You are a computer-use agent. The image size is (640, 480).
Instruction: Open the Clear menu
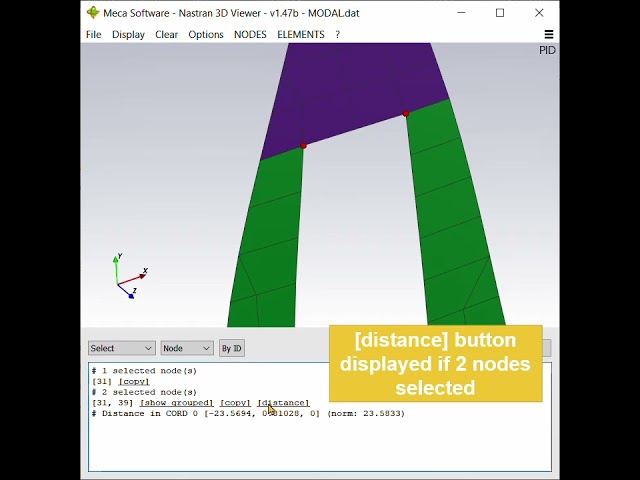pyautogui.click(x=166, y=35)
